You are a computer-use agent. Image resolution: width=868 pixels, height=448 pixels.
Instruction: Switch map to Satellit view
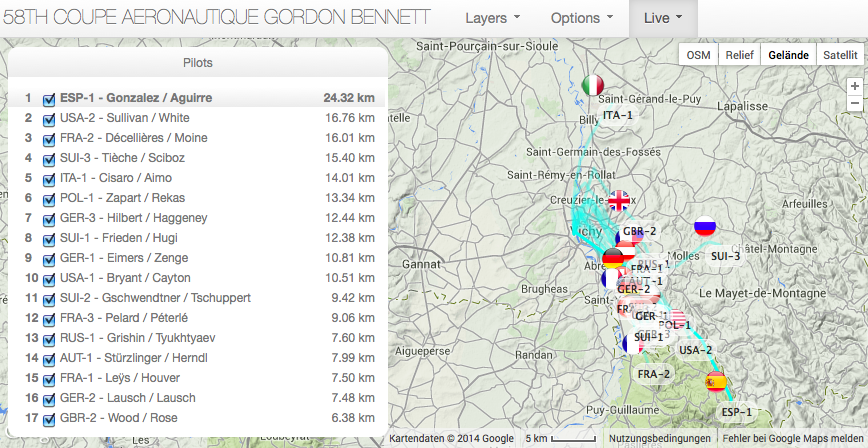point(839,55)
